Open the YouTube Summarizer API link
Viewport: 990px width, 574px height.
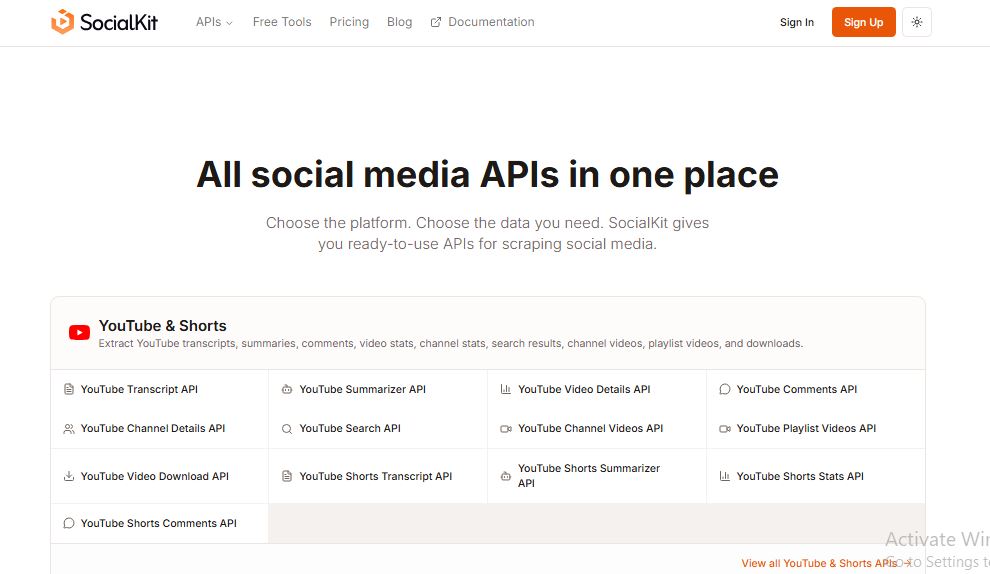(362, 389)
